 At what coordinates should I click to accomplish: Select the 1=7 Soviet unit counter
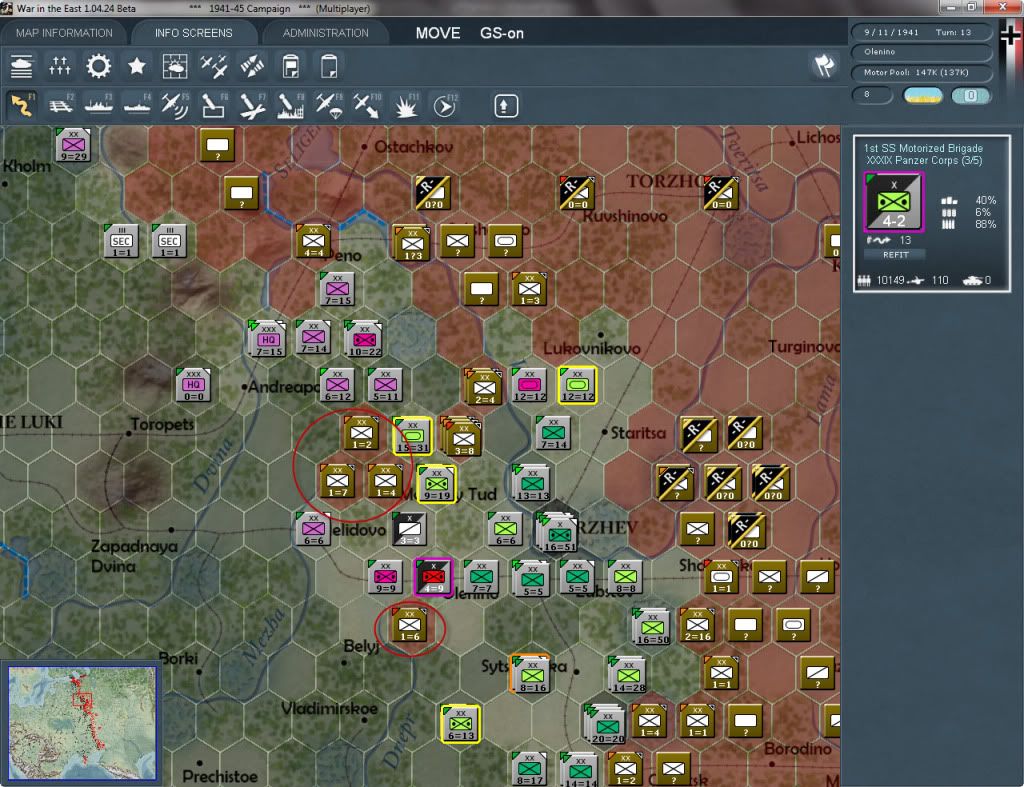click(337, 481)
